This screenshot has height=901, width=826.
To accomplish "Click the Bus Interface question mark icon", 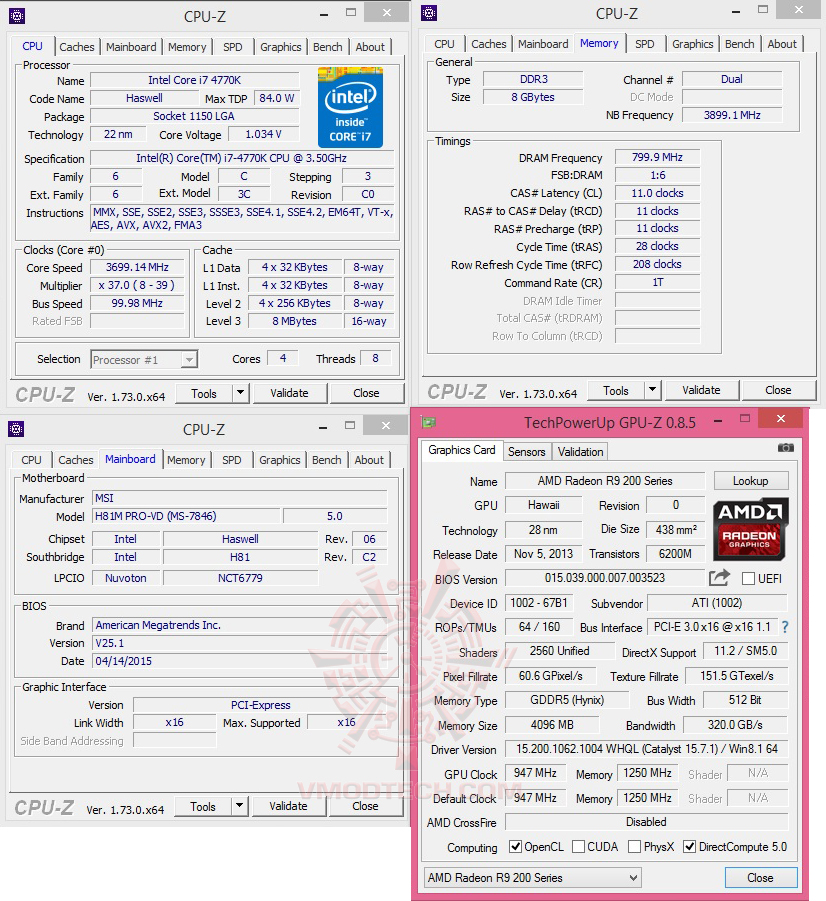I will [x=785, y=627].
